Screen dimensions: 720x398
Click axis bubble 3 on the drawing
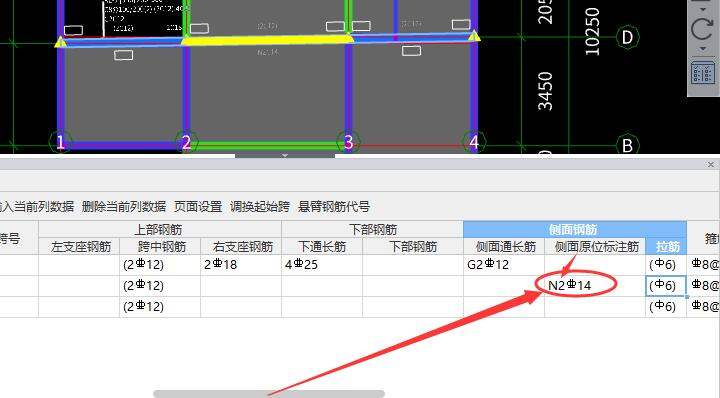click(x=349, y=142)
